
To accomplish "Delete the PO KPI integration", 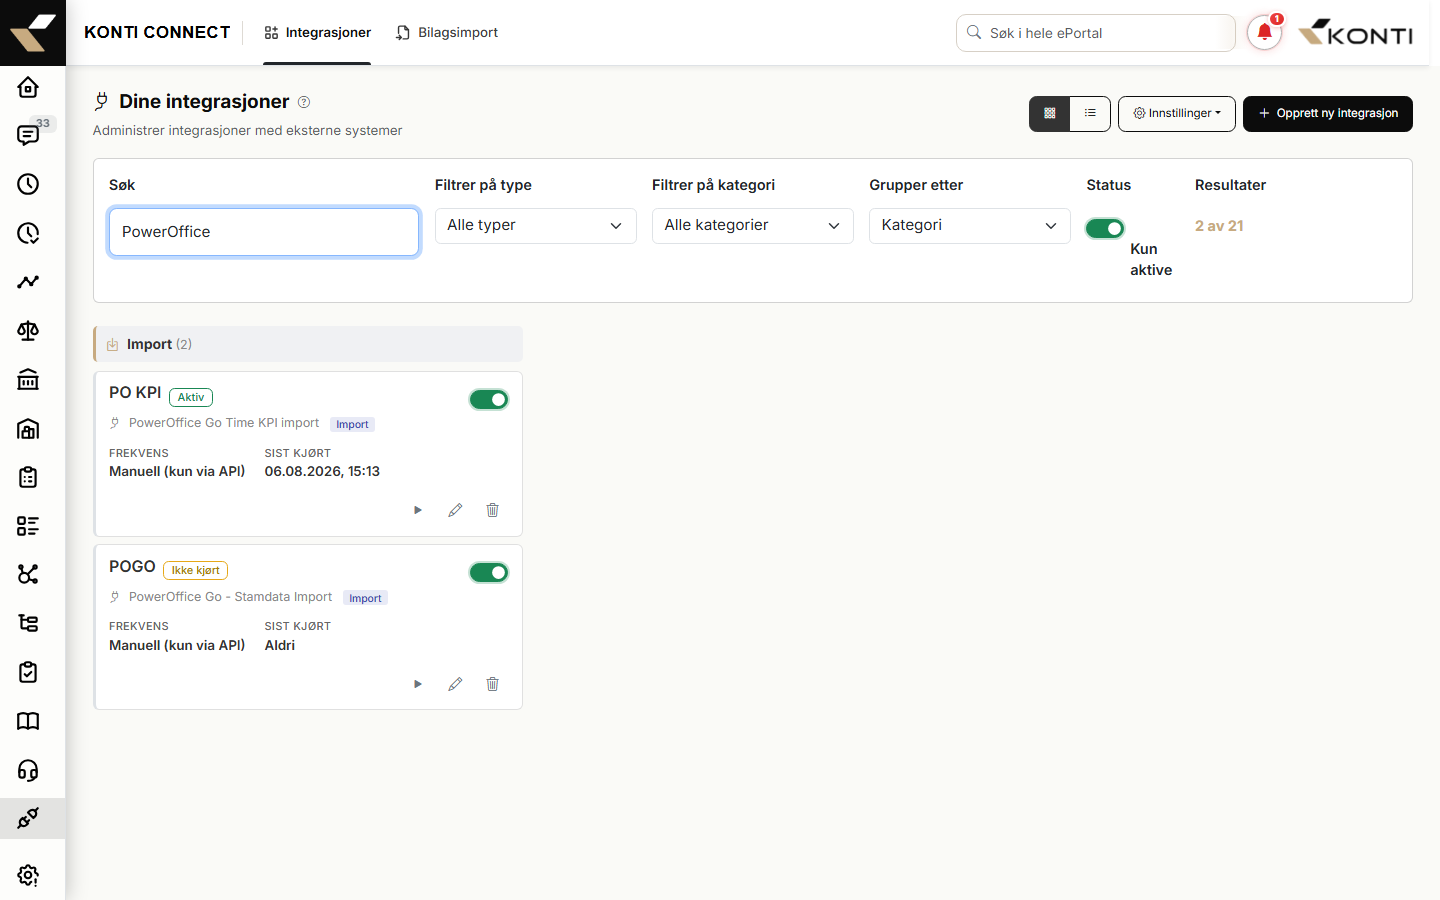I will tap(492, 510).
